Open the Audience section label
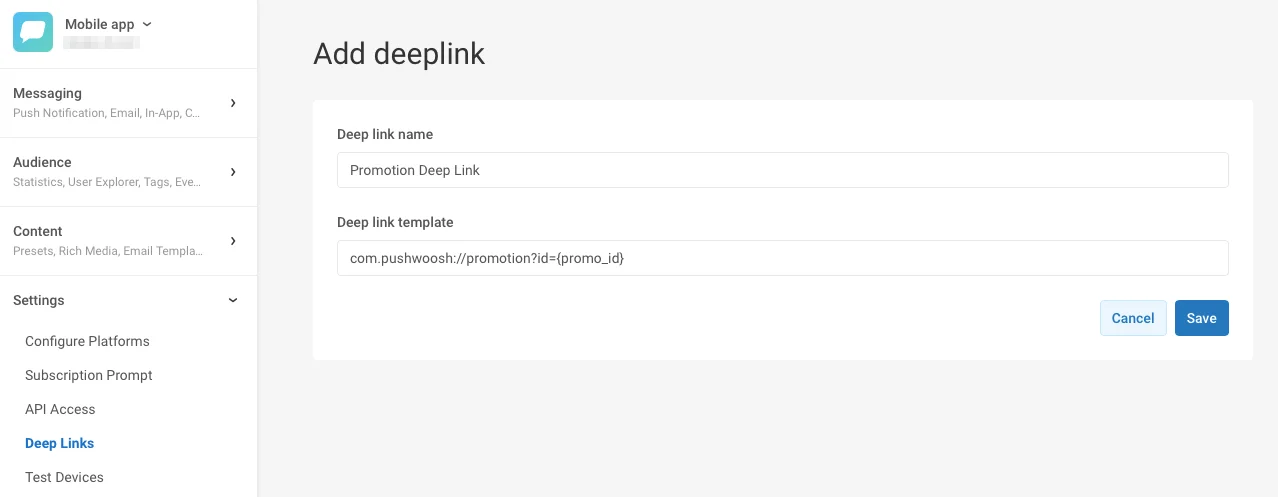1278x497 pixels. pos(42,162)
